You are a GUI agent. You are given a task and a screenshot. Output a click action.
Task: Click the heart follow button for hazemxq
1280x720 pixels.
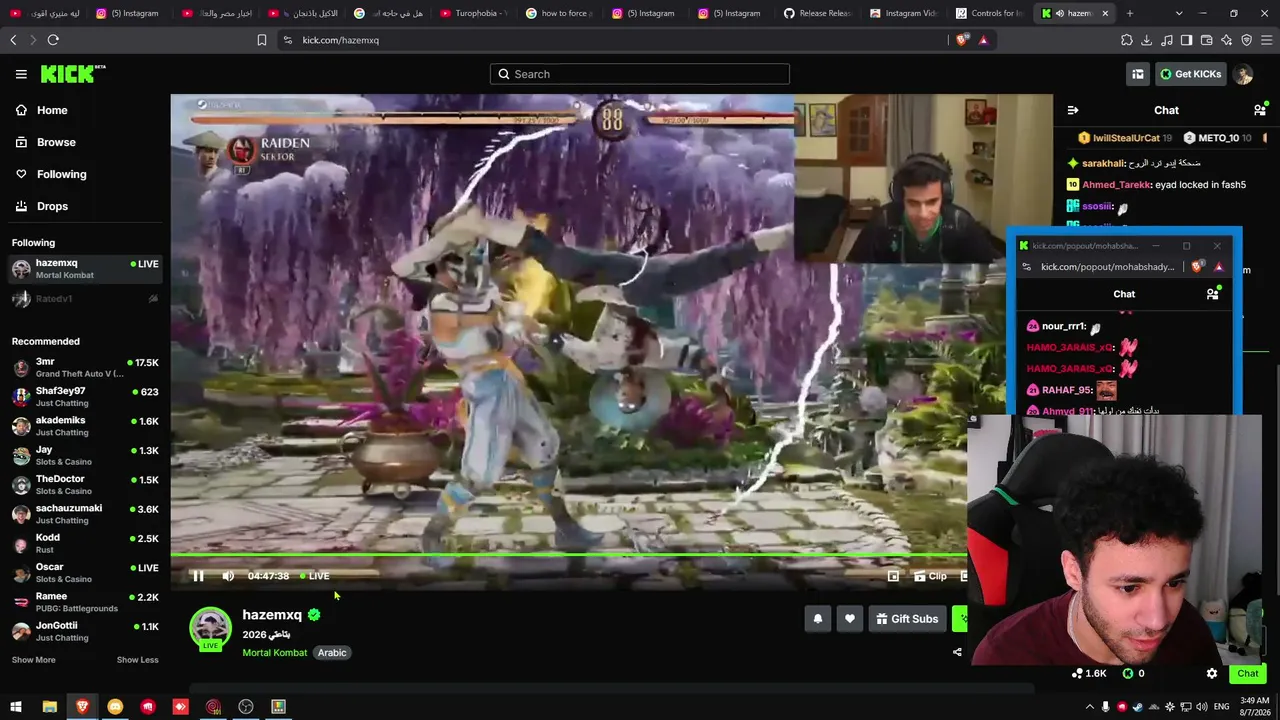(x=850, y=619)
